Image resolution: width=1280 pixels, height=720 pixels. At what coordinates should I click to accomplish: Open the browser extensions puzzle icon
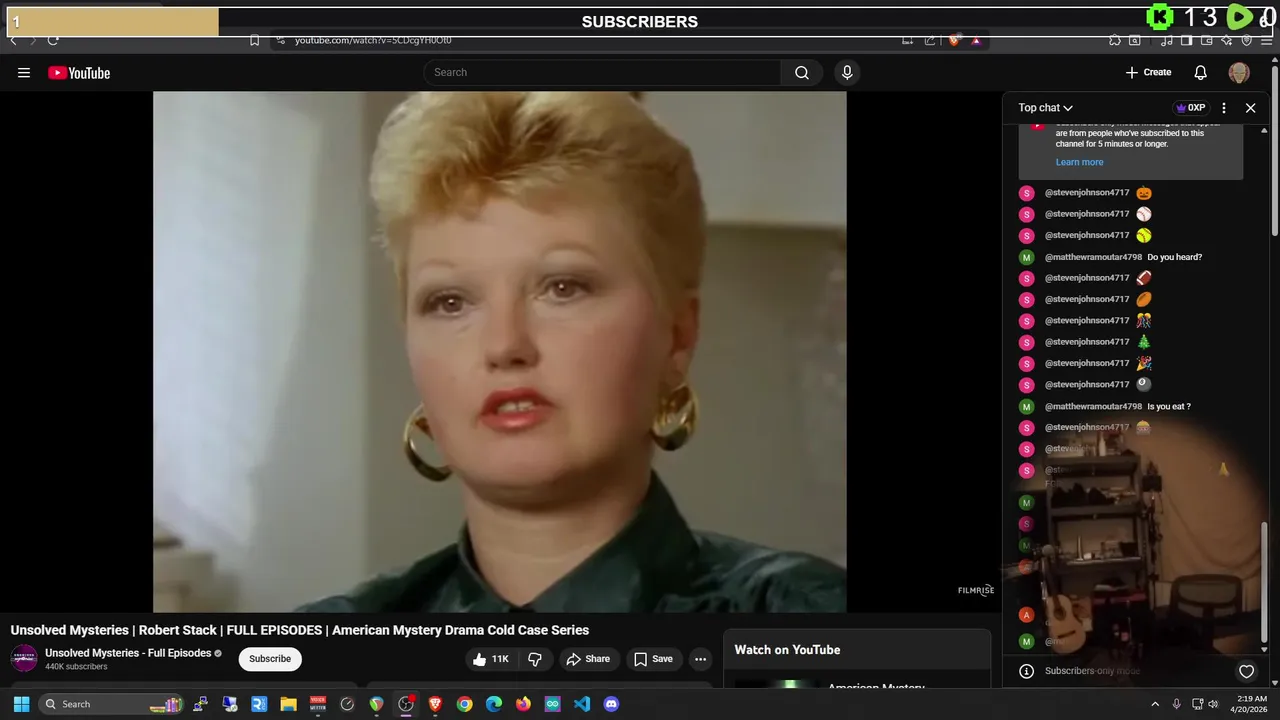pos(1114,40)
